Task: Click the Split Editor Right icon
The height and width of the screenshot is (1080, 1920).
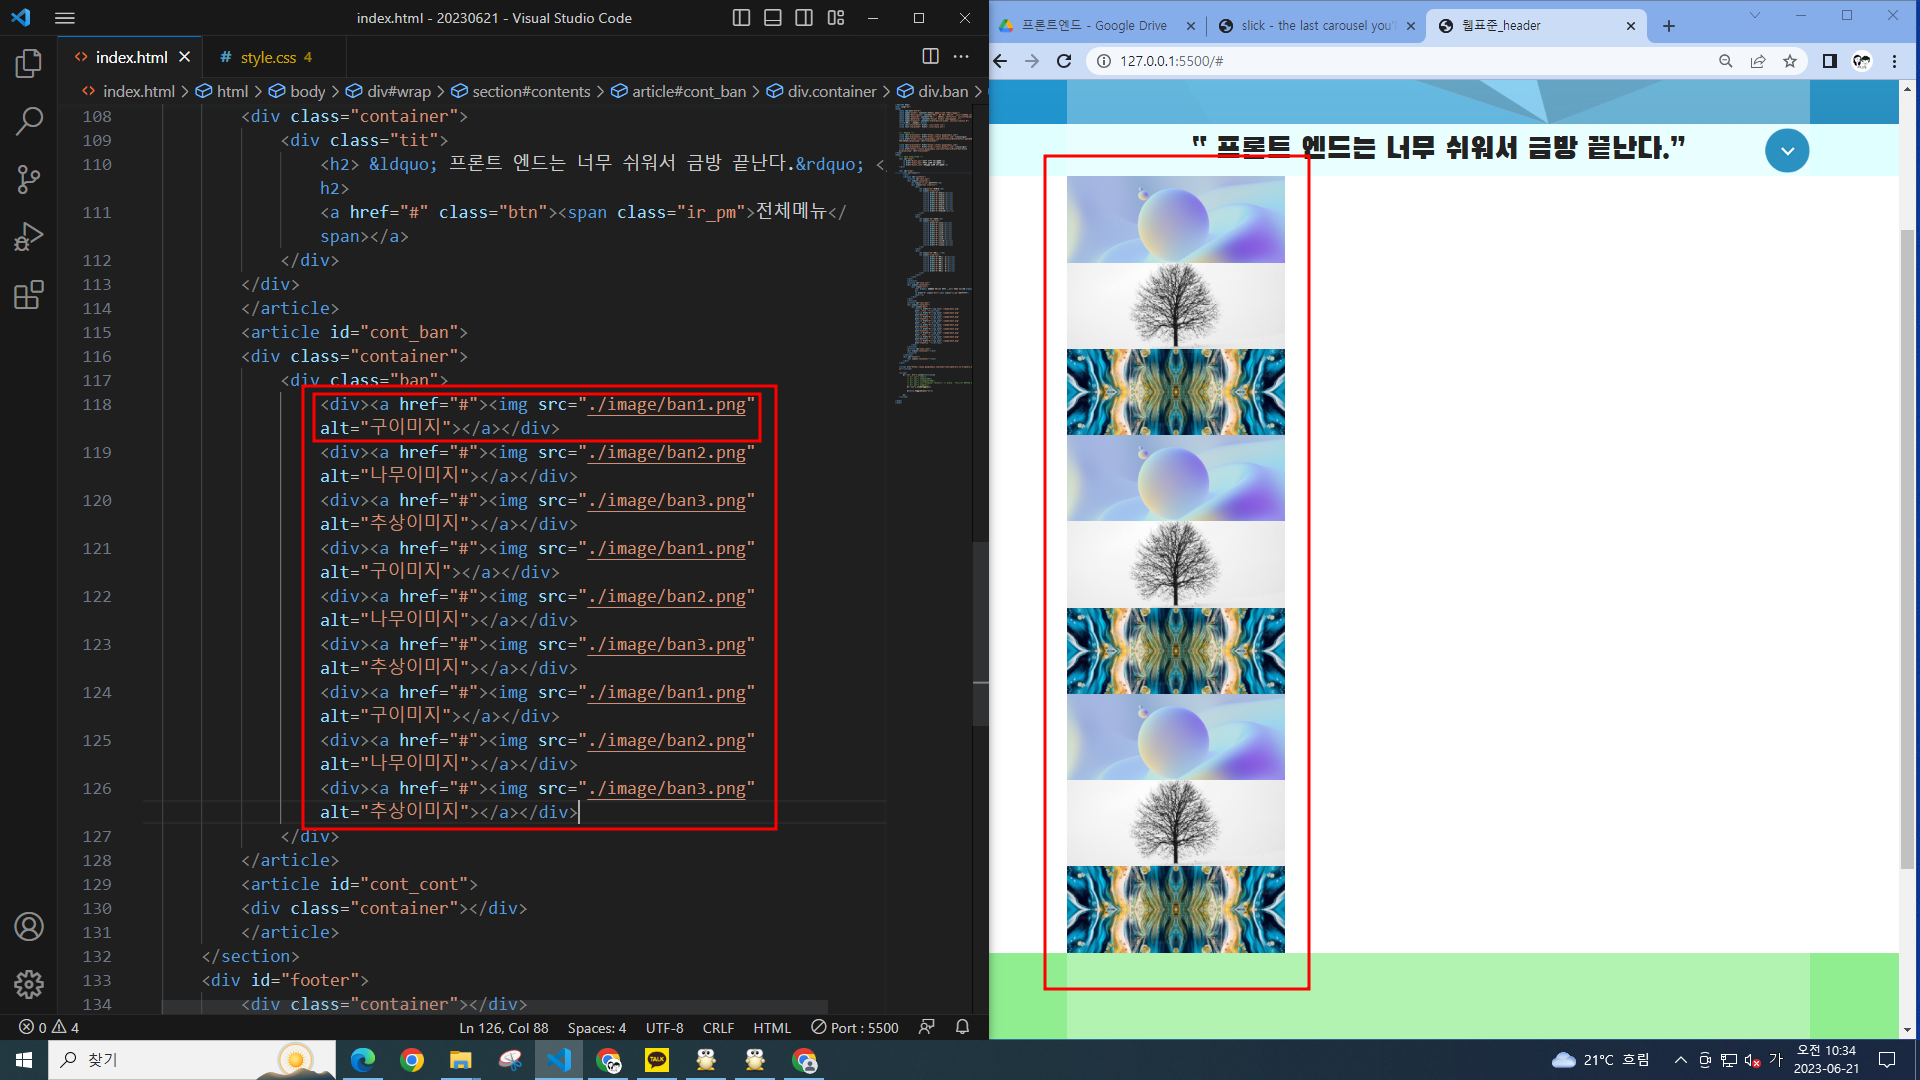Action: 930,57
